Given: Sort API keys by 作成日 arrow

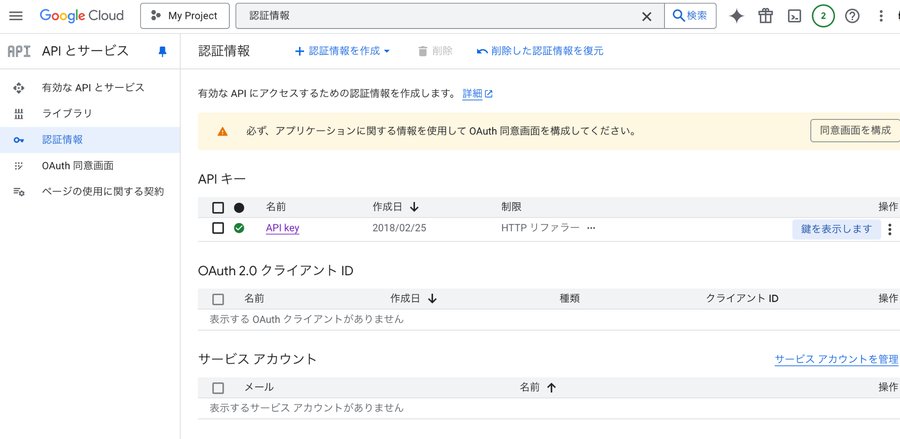Looking at the screenshot, I should (x=414, y=207).
